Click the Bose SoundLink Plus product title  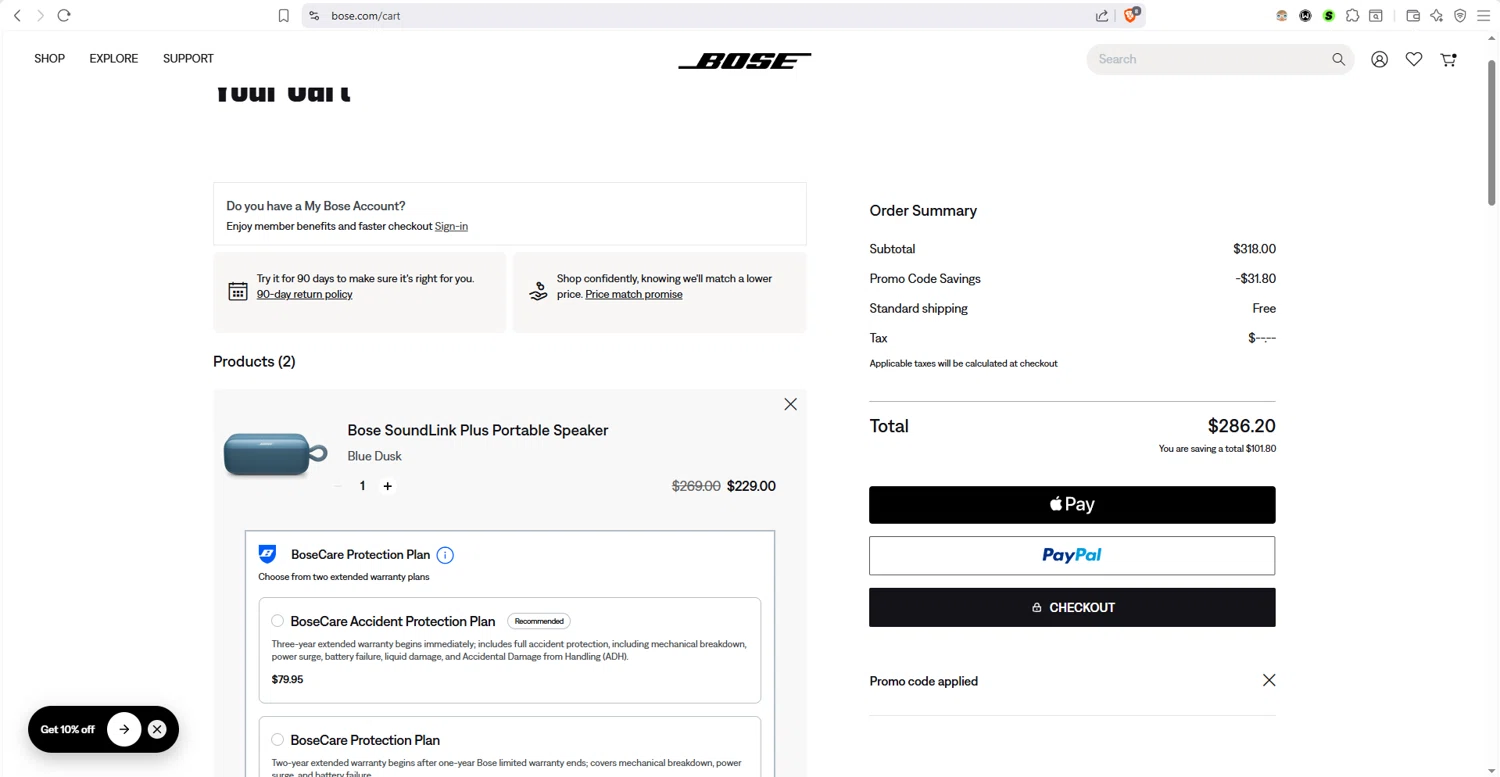478,430
